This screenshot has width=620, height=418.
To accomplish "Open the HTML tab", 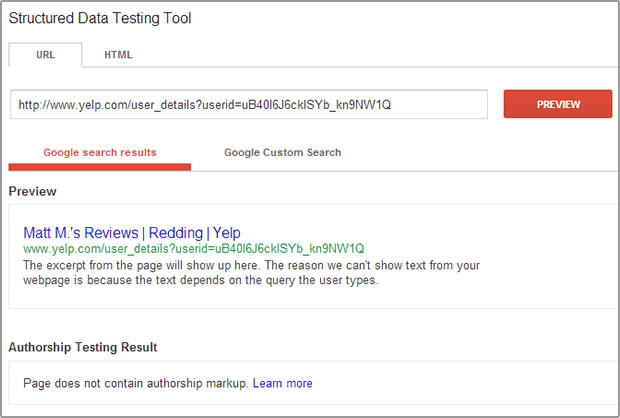I will point(118,55).
